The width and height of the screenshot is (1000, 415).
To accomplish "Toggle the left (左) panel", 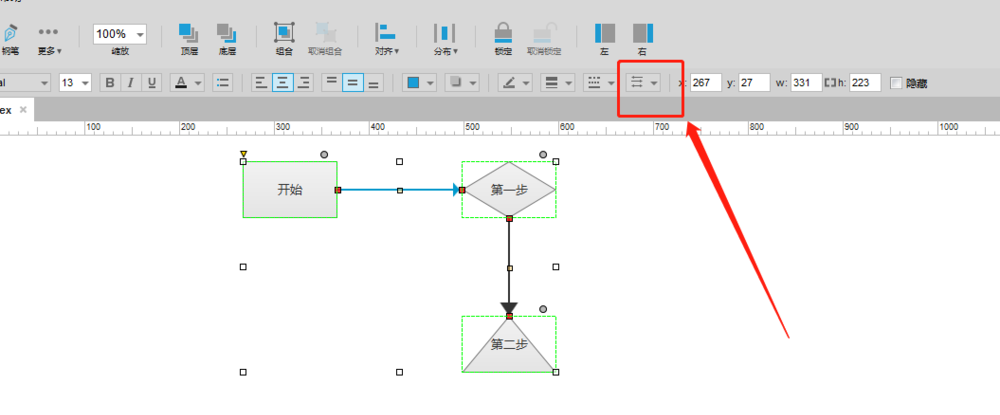I will pos(605,38).
